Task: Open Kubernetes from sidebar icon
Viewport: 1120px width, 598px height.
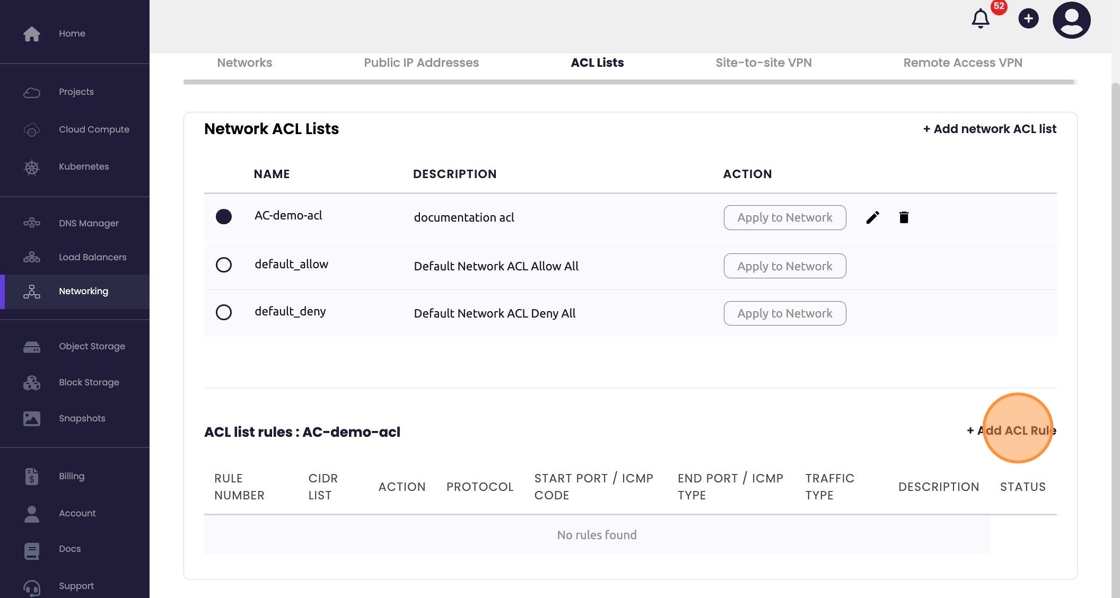Action: (32, 167)
